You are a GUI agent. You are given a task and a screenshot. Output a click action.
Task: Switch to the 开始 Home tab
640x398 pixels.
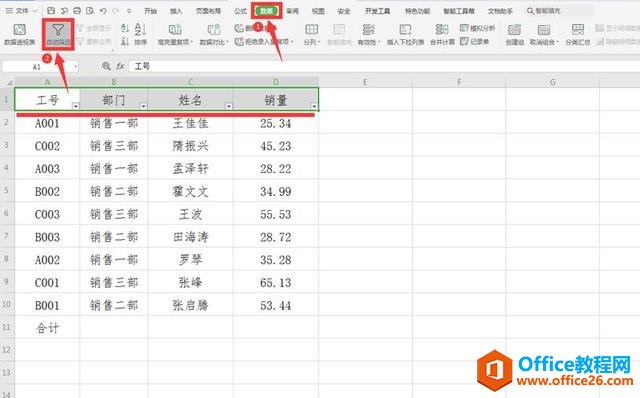pos(150,11)
